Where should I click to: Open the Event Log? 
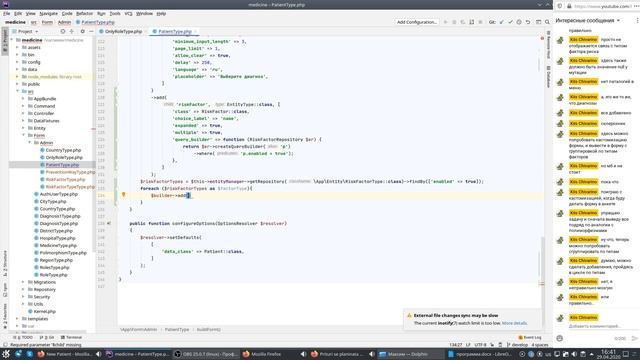point(530,338)
